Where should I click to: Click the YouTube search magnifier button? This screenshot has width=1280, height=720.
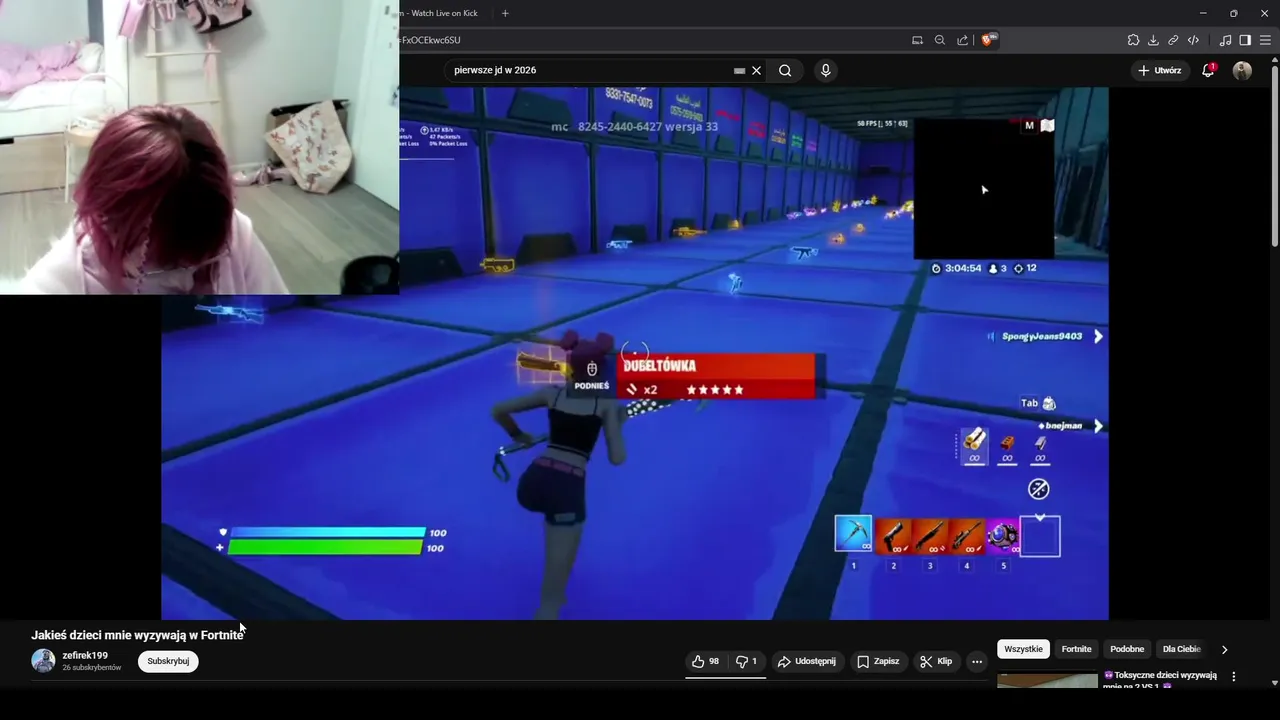(785, 70)
